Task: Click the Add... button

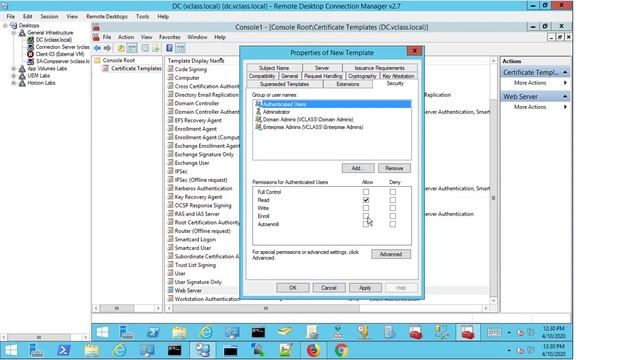Action: pyautogui.click(x=358, y=168)
